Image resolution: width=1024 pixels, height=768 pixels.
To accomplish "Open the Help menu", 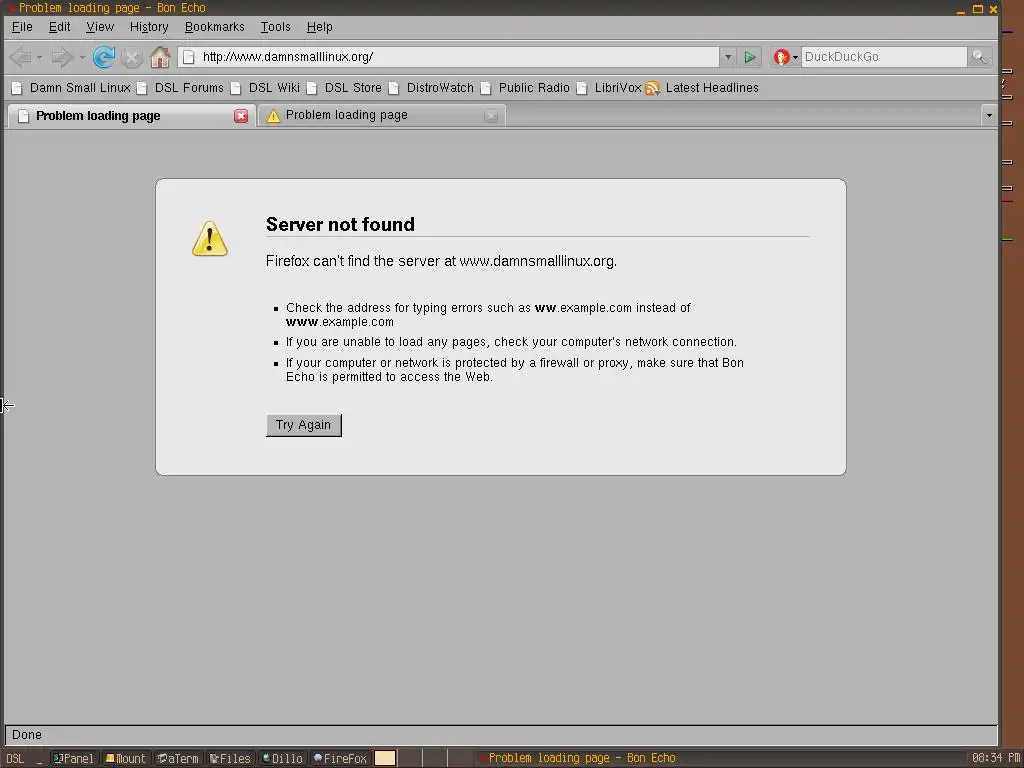I will (x=319, y=27).
